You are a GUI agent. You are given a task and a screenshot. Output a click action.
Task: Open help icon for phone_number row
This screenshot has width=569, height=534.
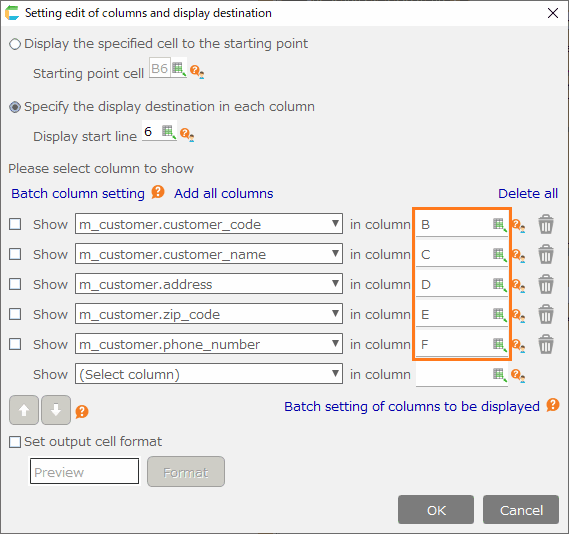[x=518, y=345]
